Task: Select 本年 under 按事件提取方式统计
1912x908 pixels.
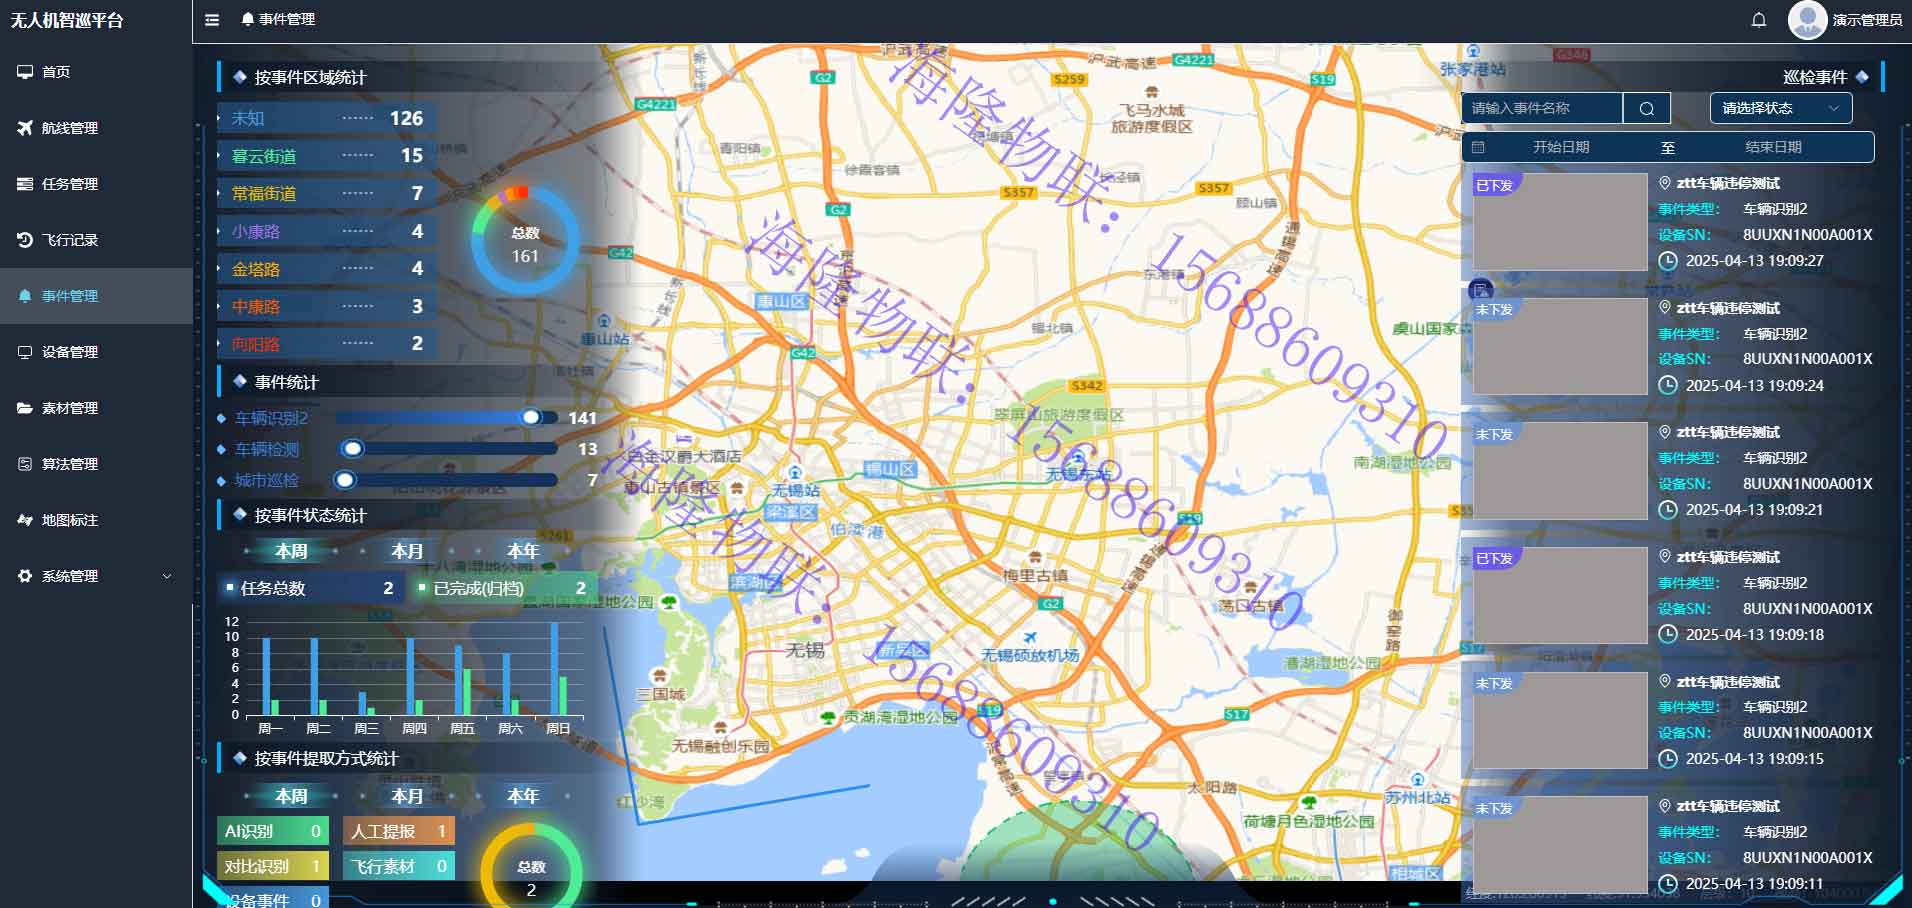Action: (x=523, y=796)
